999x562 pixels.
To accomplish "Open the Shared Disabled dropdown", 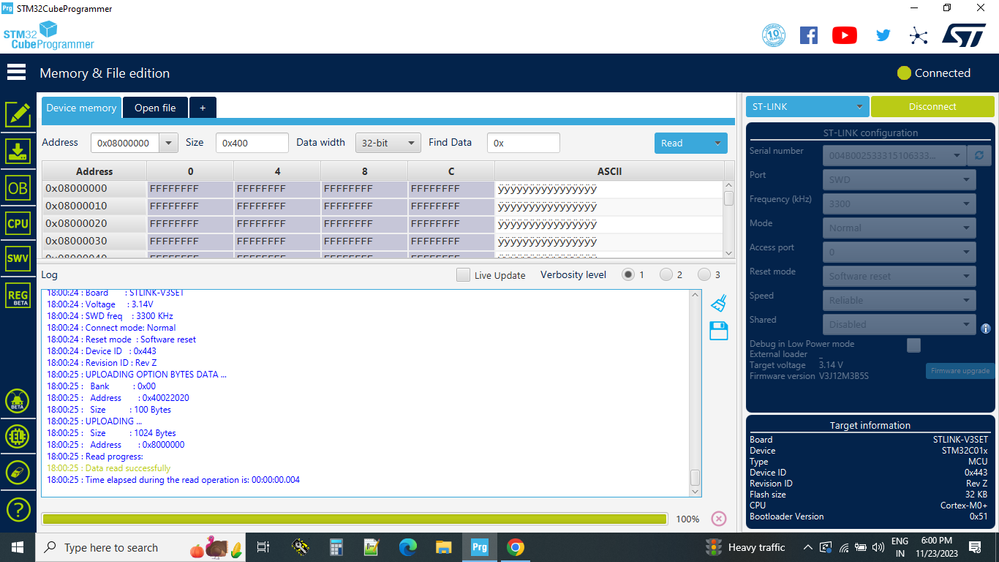I will pyautogui.click(x=898, y=324).
